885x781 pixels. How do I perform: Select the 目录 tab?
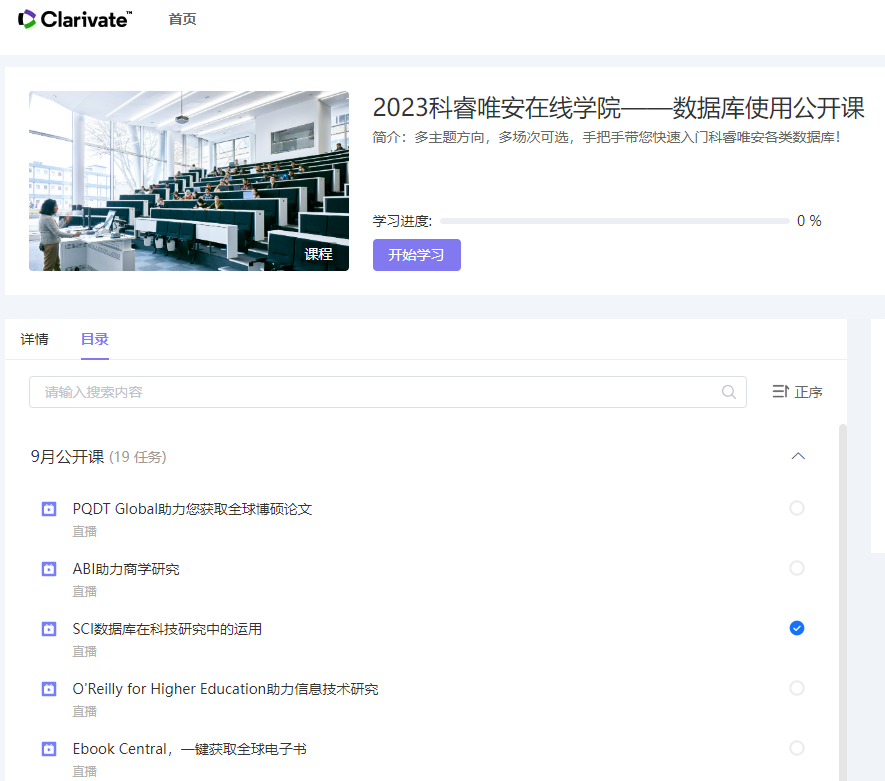pos(95,339)
